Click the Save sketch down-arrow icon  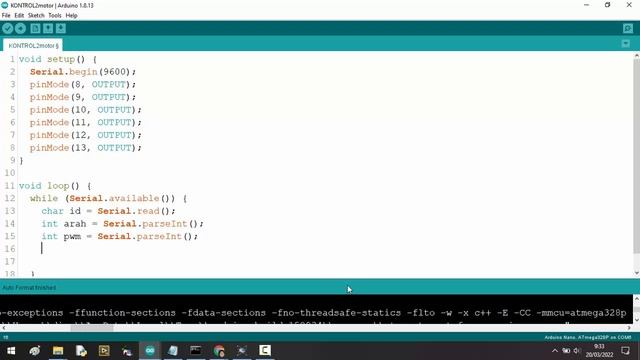61,29
